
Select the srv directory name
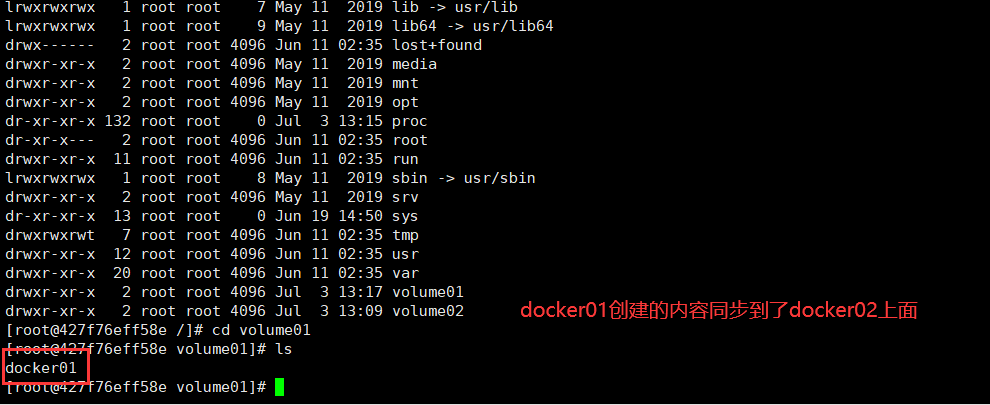(404, 197)
